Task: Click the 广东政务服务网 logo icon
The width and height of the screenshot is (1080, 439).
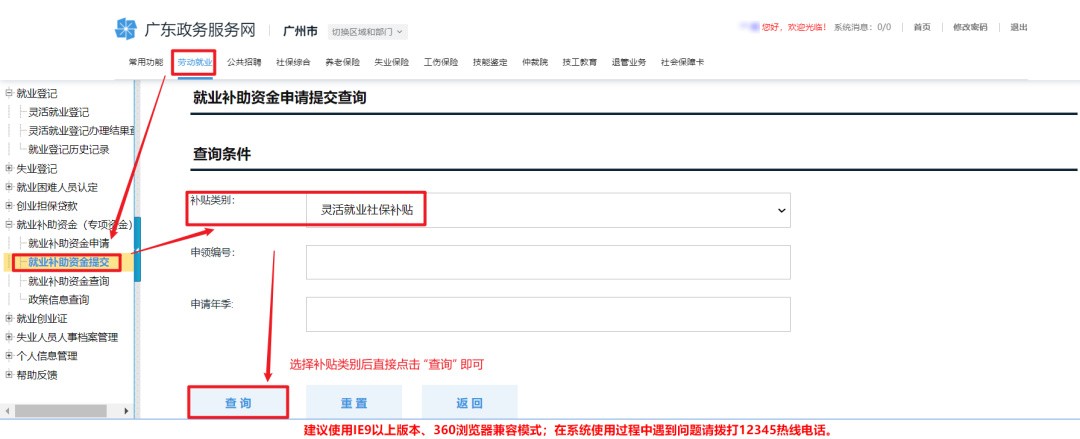Action: [126, 30]
